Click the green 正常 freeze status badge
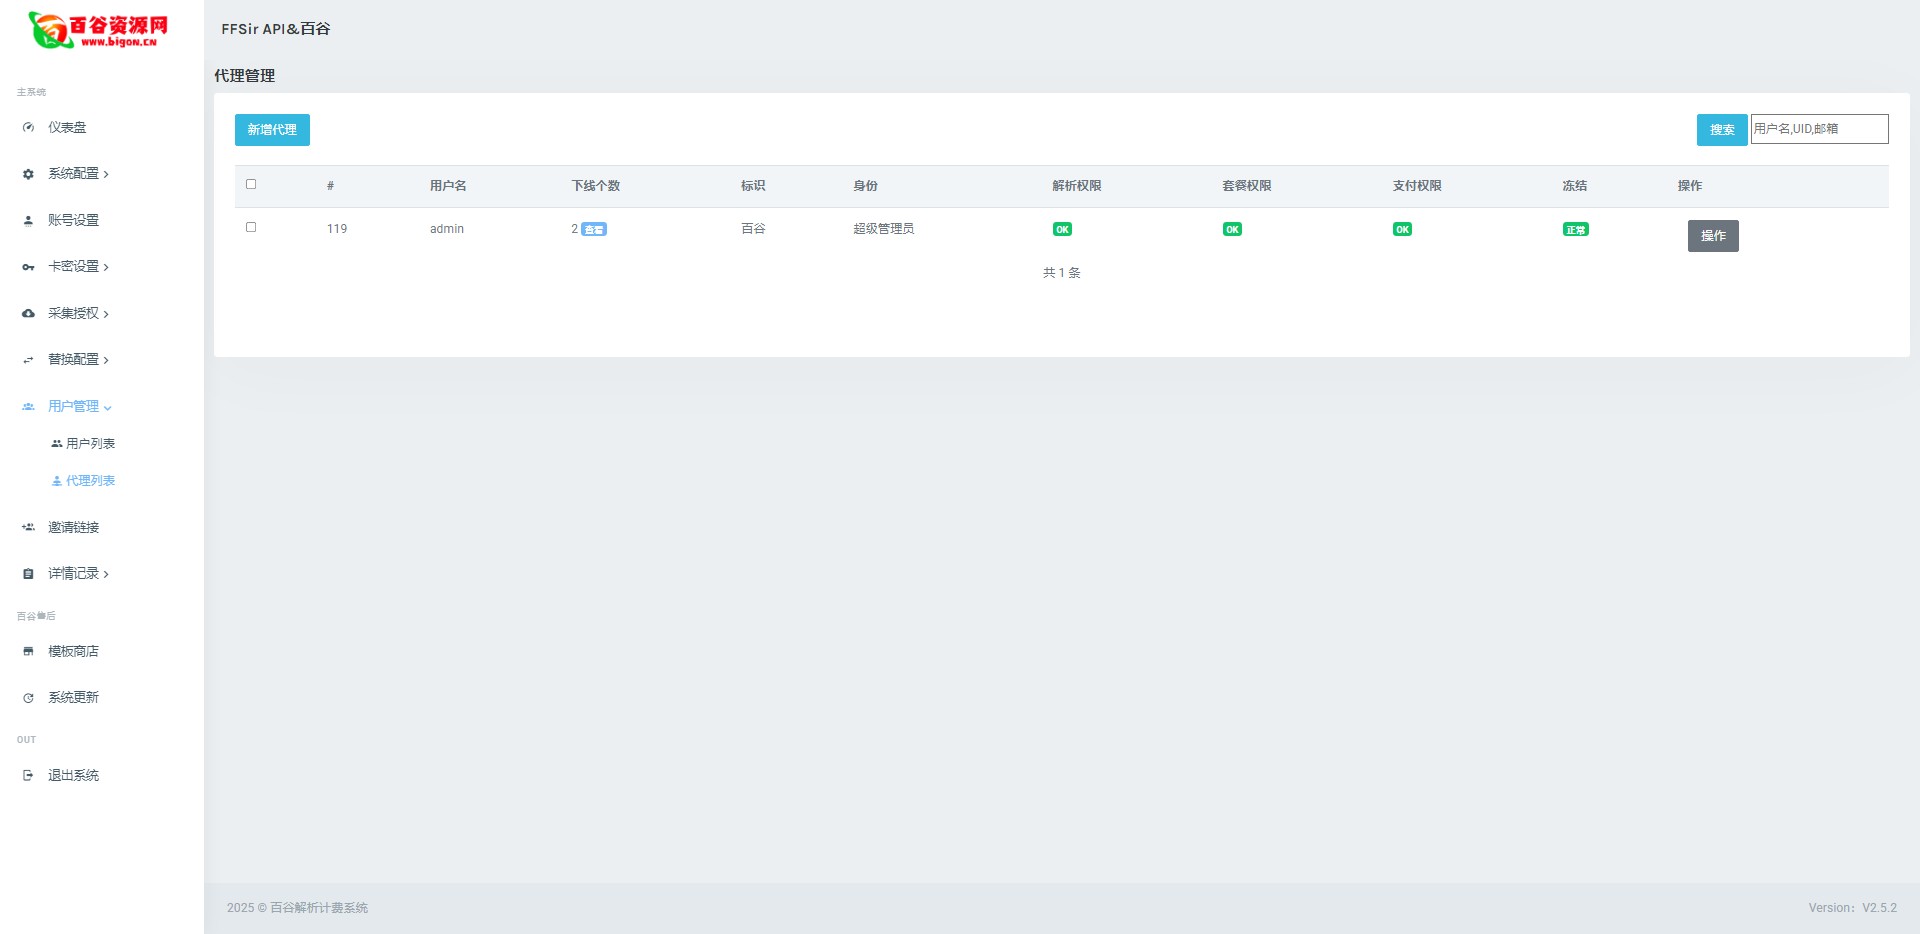 (x=1575, y=230)
